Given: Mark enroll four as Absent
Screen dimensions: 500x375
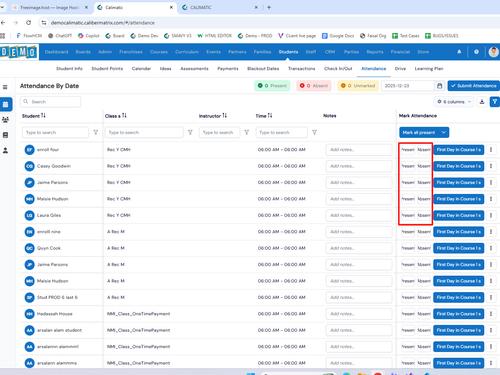Looking at the screenshot, I should (x=424, y=150).
